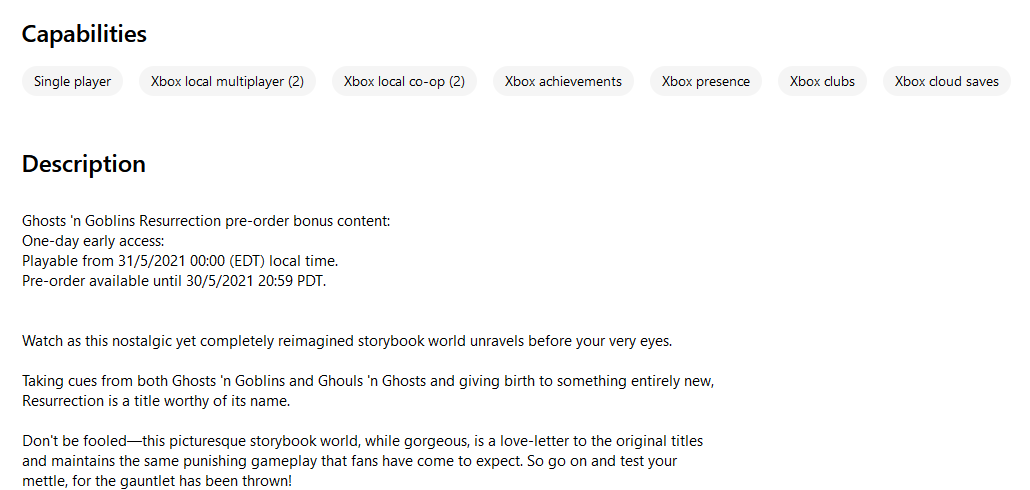Select the Xbox presence chip

705,82
